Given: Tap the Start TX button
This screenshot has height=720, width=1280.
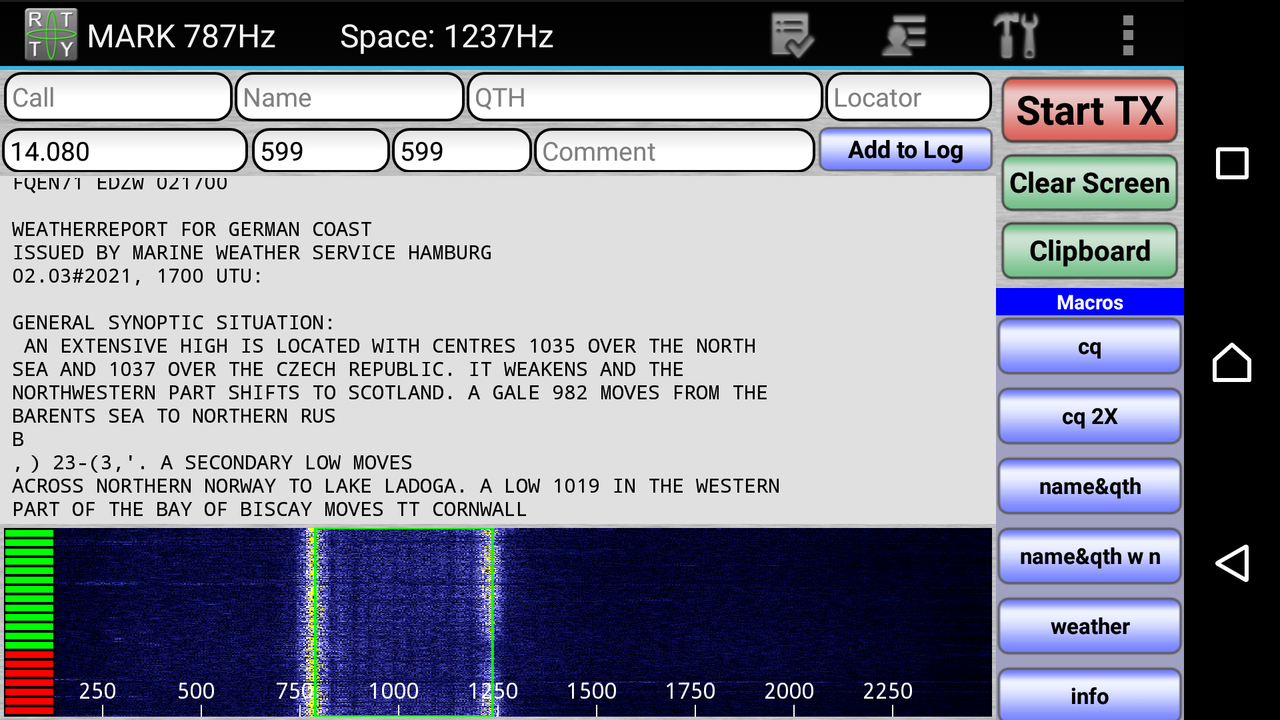Looking at the screenshot, I should (1090, 110).
